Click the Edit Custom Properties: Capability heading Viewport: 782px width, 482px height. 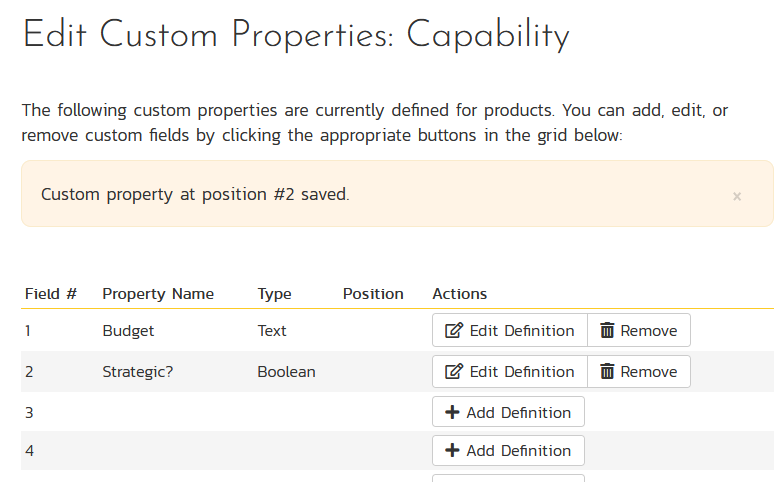pyautogui.click(x=296, y=36)
